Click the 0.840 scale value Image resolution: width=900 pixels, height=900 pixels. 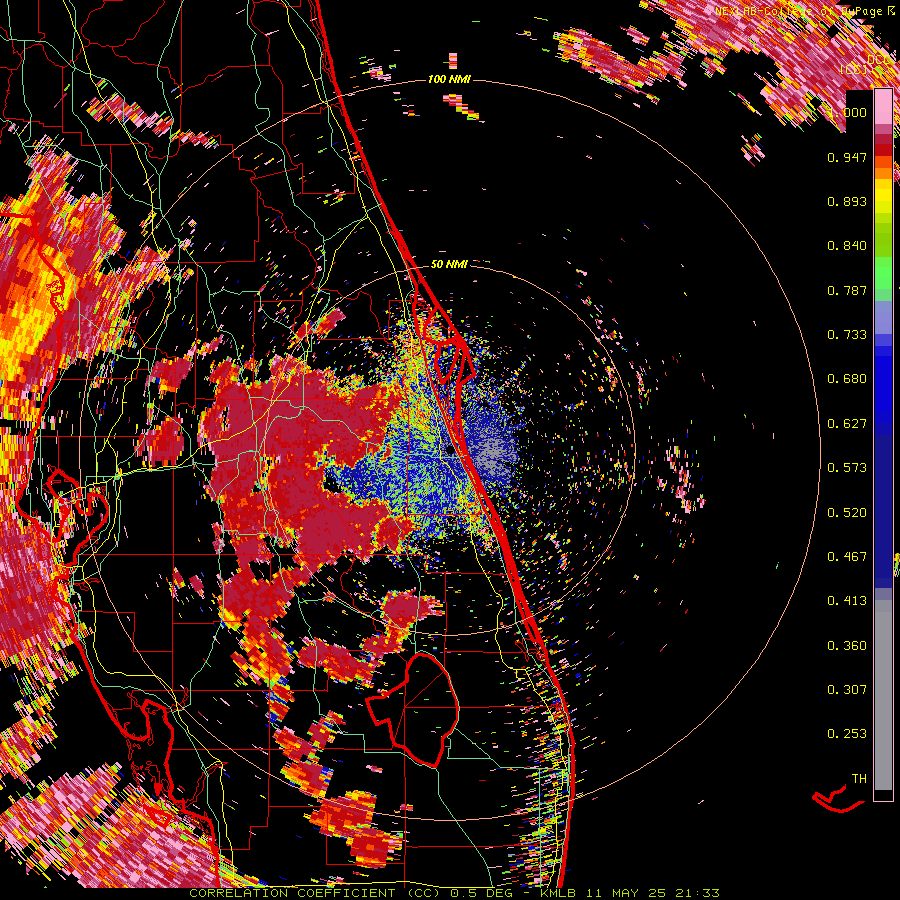pyautogui.click(x=847, y=246)
